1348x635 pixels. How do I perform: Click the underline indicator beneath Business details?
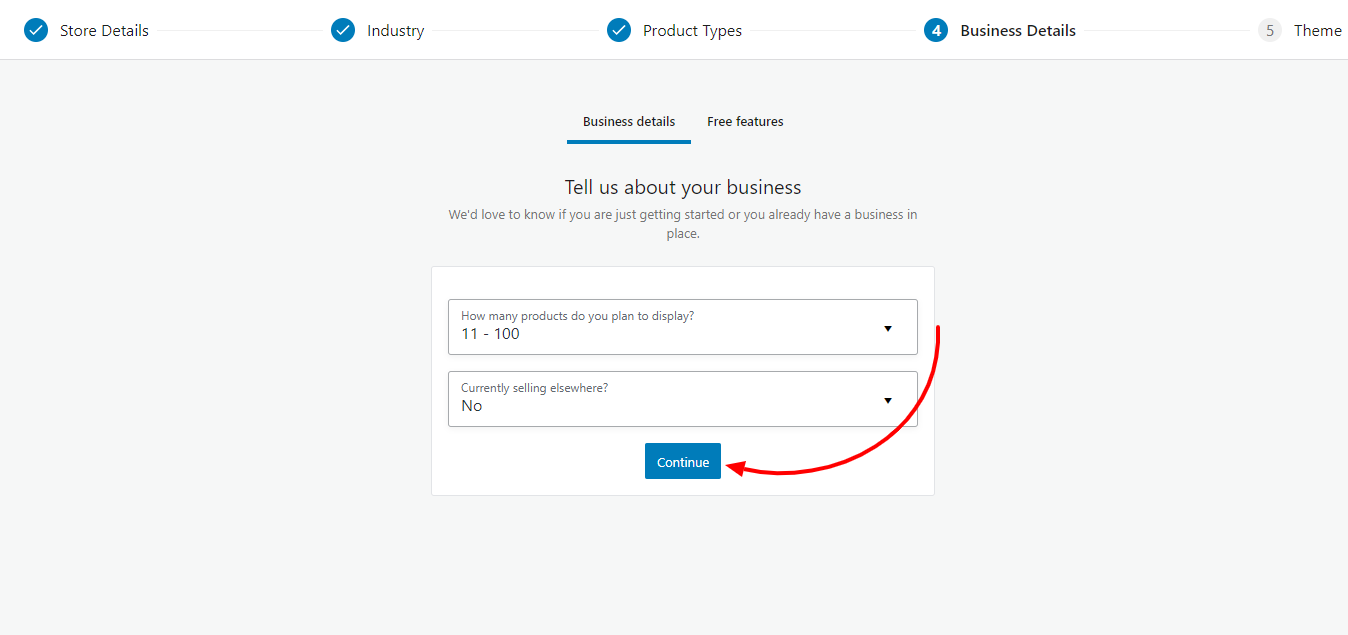click(x=628, y=143)
